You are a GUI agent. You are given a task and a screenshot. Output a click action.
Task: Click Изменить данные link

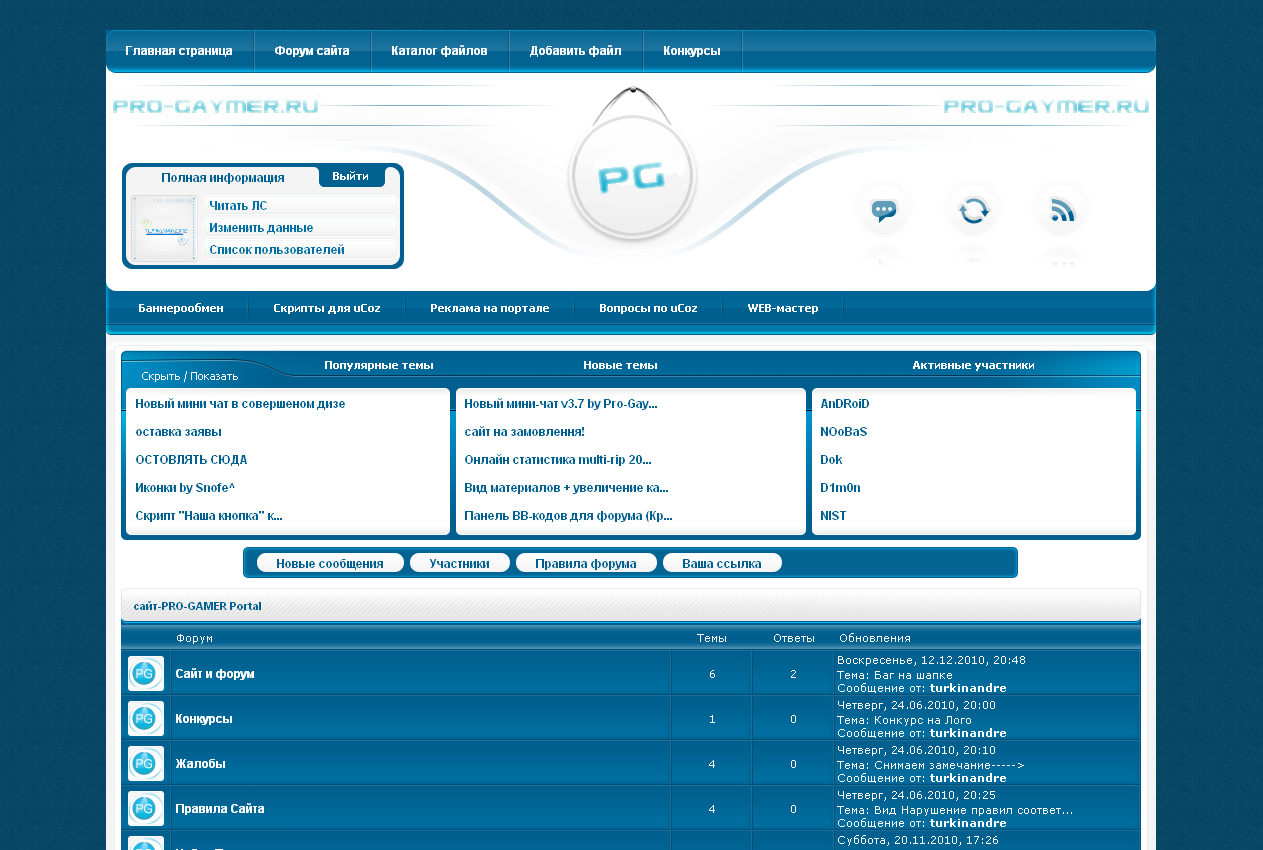(x=261, y=228)
